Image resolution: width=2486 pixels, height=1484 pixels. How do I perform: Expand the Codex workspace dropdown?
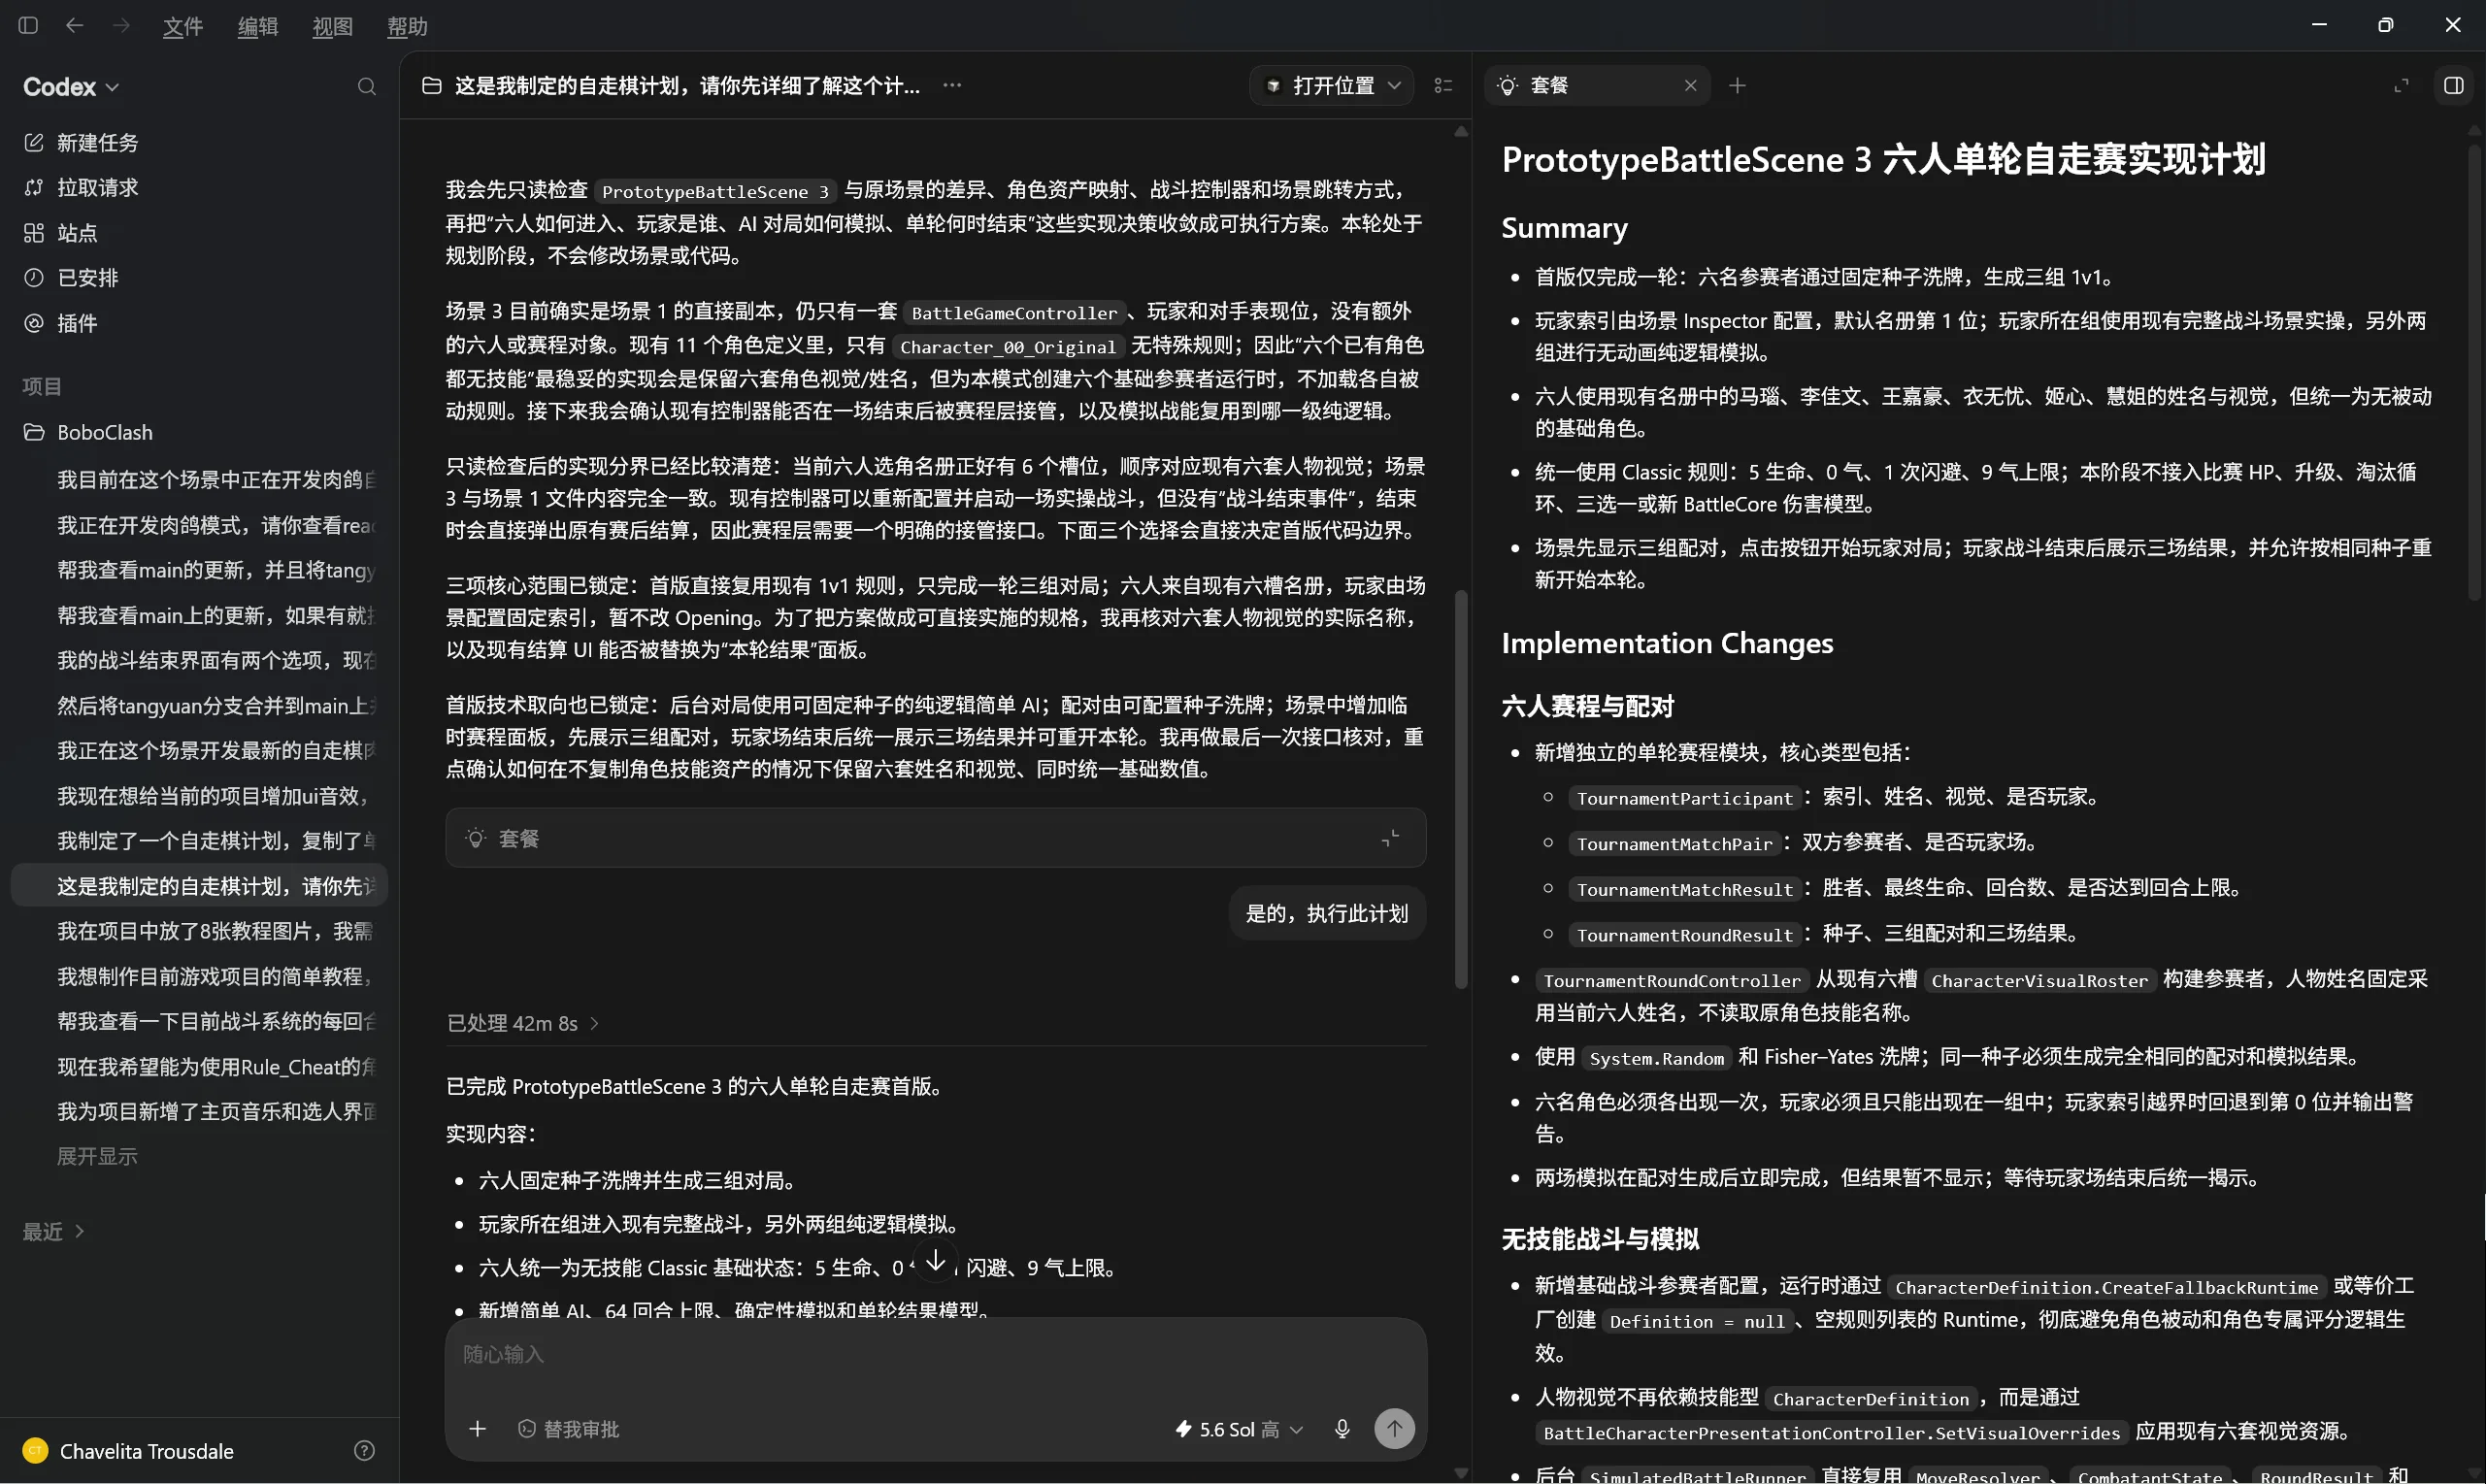71,87
